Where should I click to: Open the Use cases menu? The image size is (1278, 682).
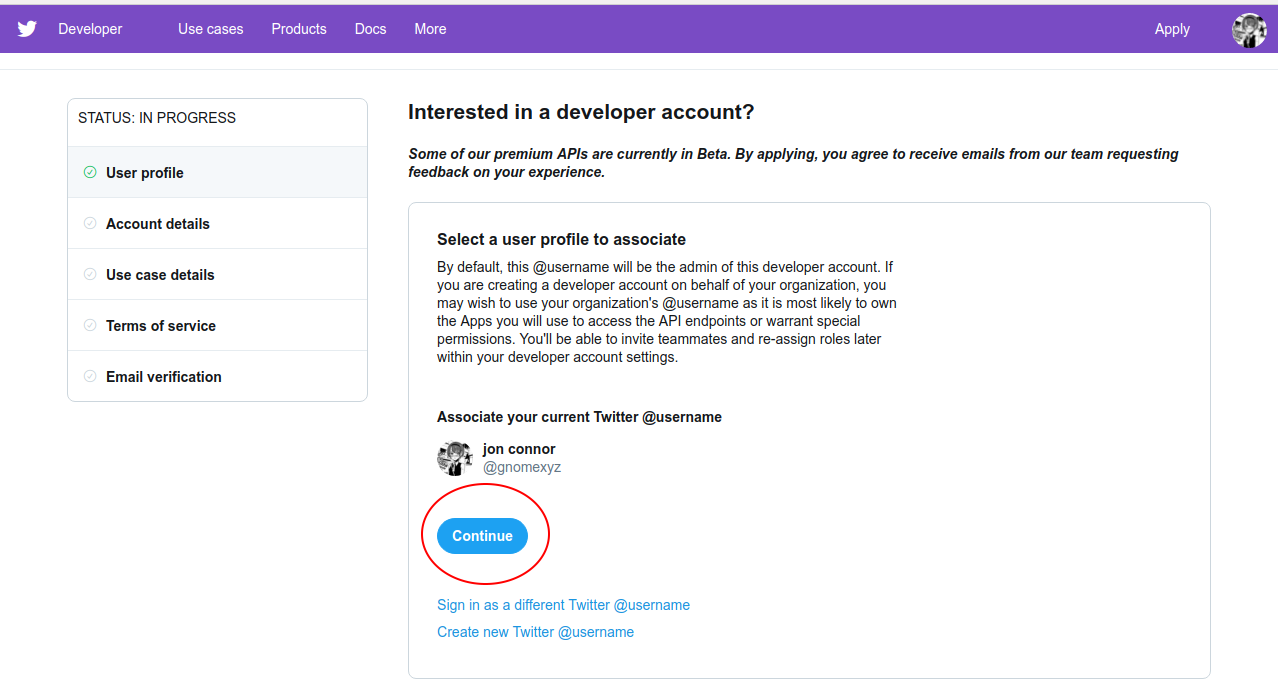[x=210, y=29]
